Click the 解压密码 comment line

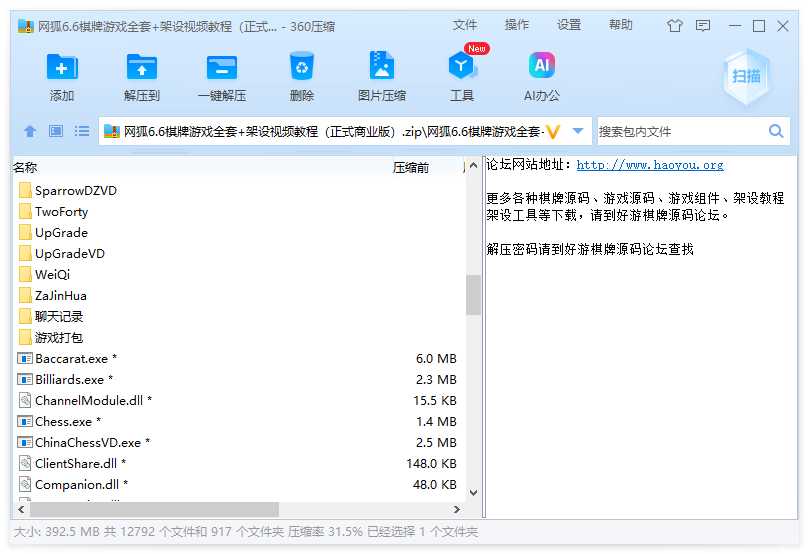tap(590, 249)
